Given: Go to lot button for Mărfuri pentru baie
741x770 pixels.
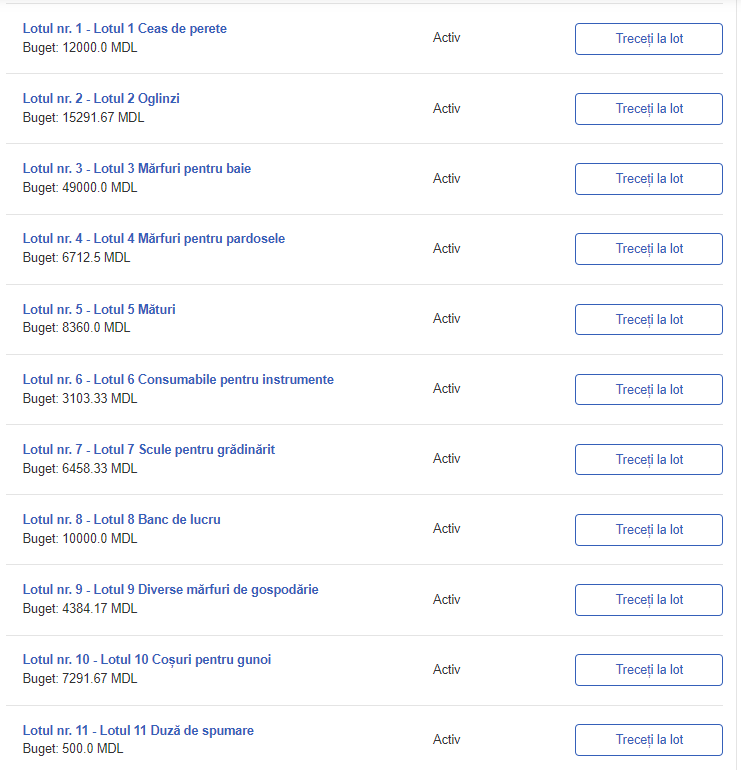Looking at the screenshot, I should tap(649, 179).
